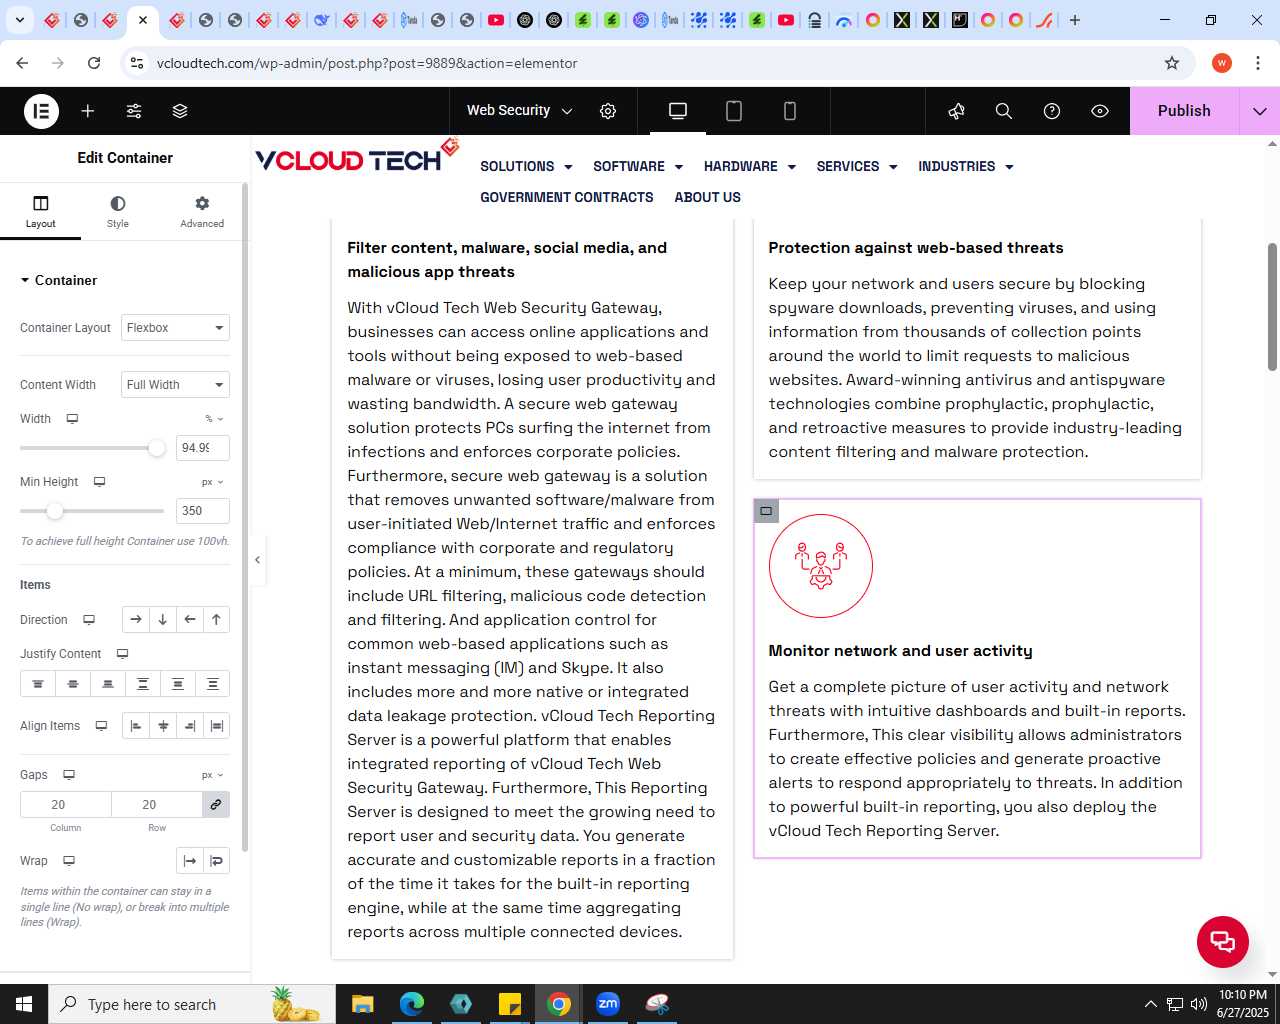Open the red chat bubble button

coord(1223,941)
